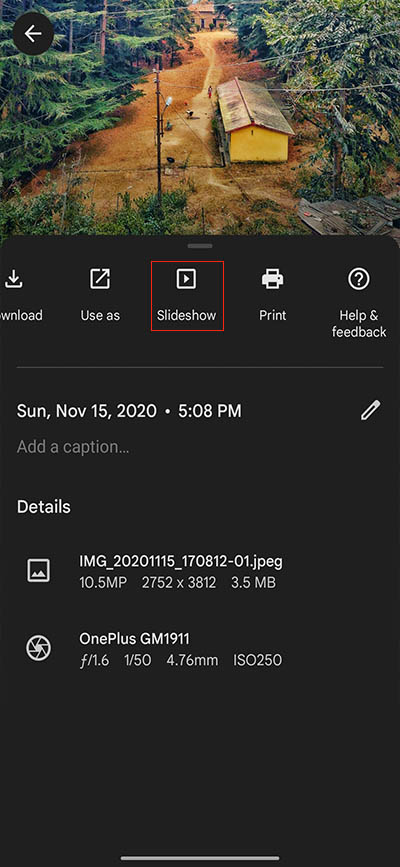
Task: Tap the camera aperture icon
Action: pos(39,648)
